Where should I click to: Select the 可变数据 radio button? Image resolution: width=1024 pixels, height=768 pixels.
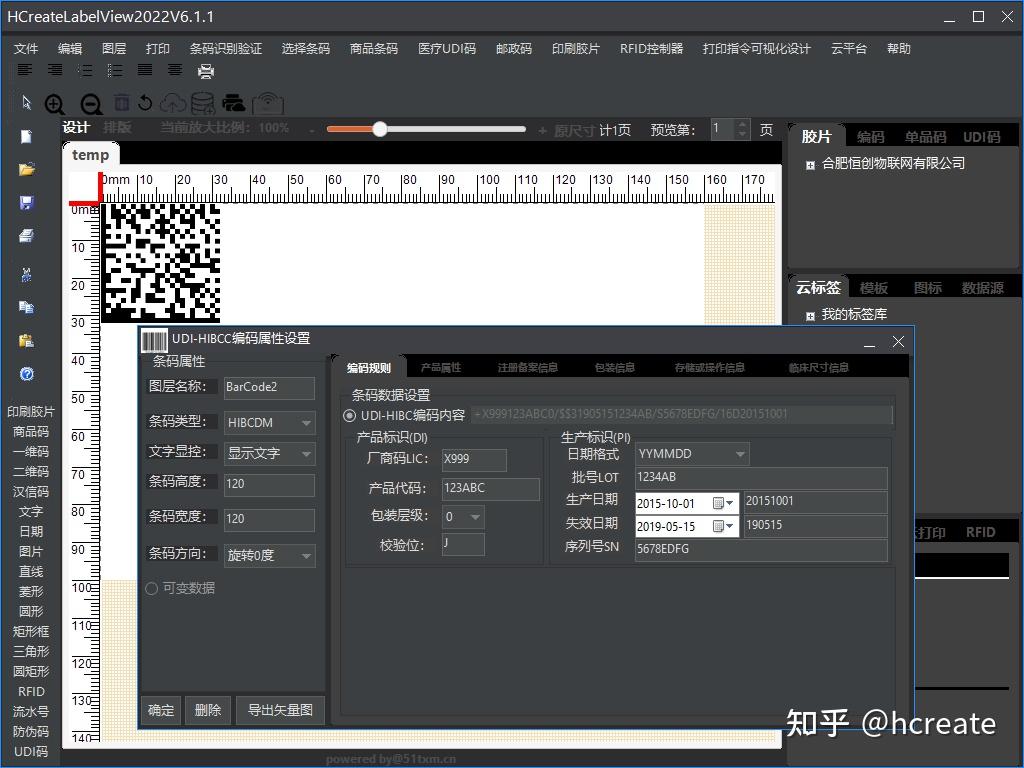pyautogui.click(x=152, y=588)
